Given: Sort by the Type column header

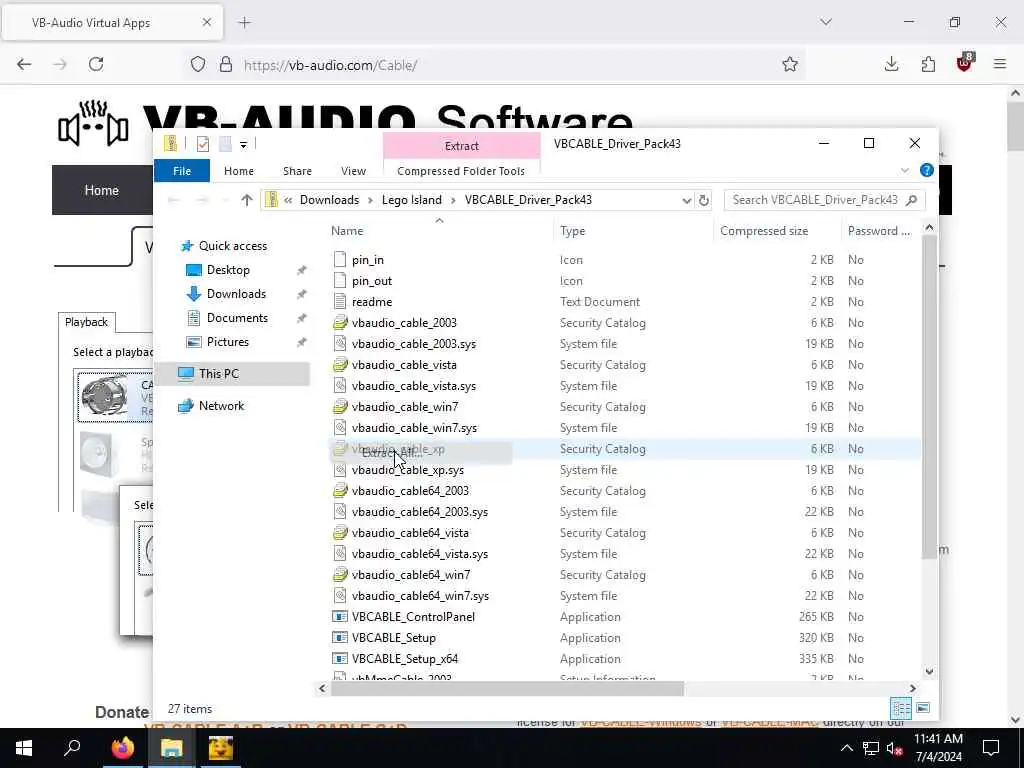Looking at the screenshot, I should [572, 231].
